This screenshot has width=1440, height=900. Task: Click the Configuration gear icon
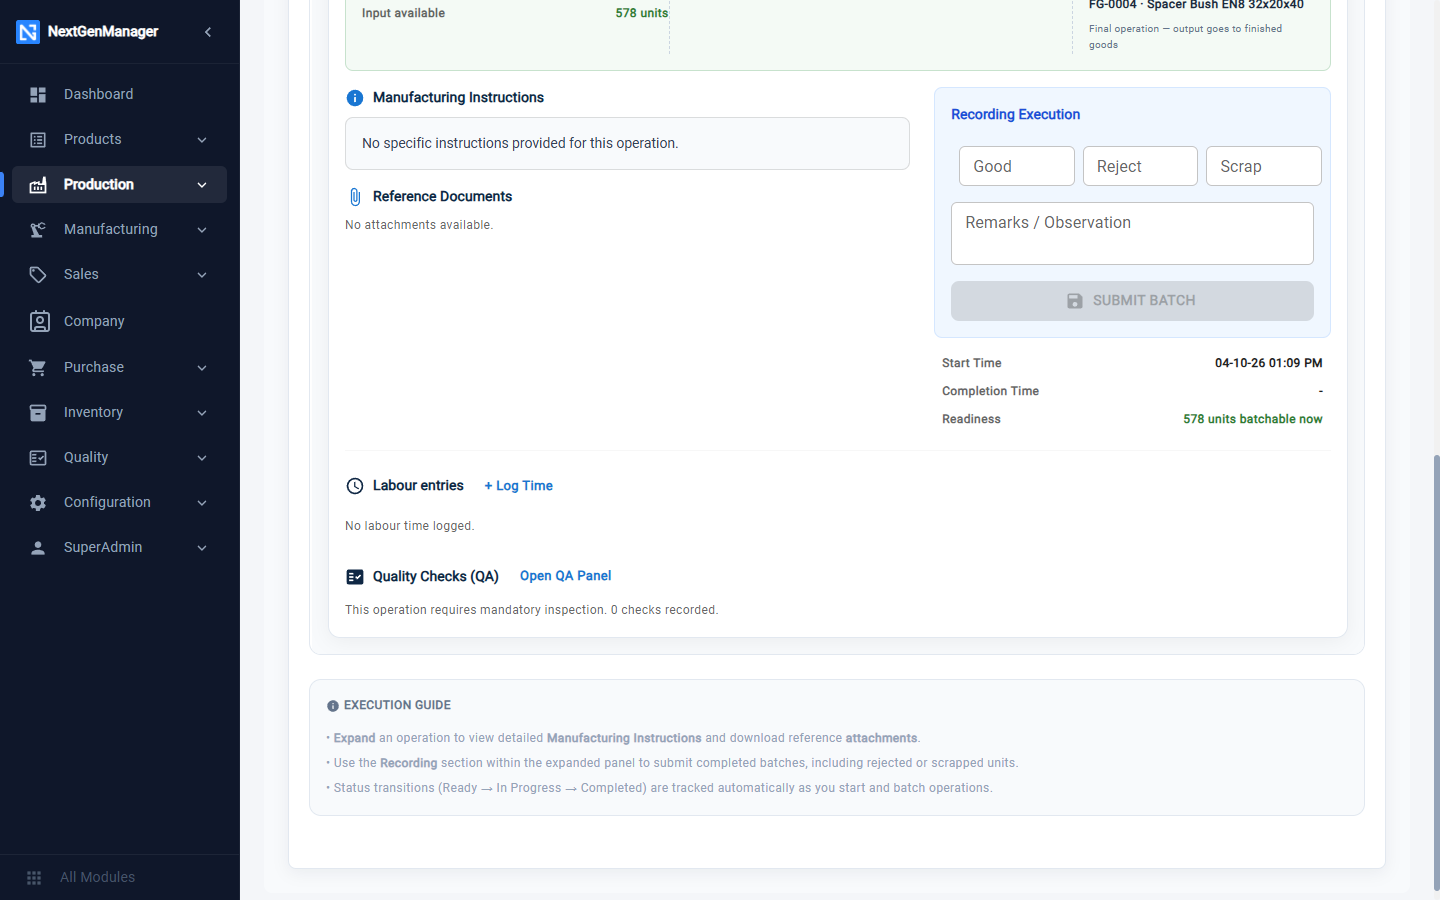point(38,503)
